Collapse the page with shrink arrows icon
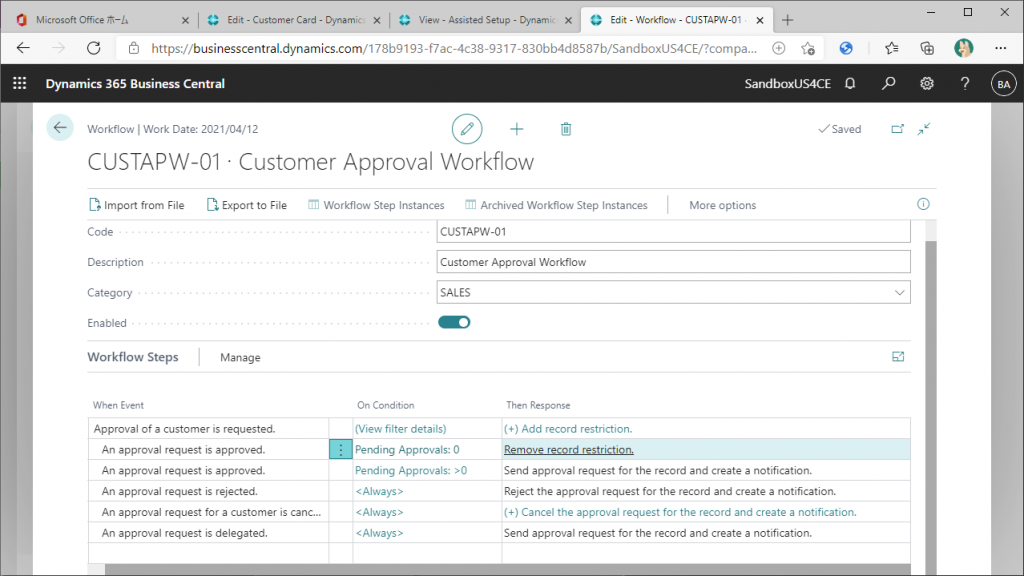 pyautogui.click(x=923, y=129)
